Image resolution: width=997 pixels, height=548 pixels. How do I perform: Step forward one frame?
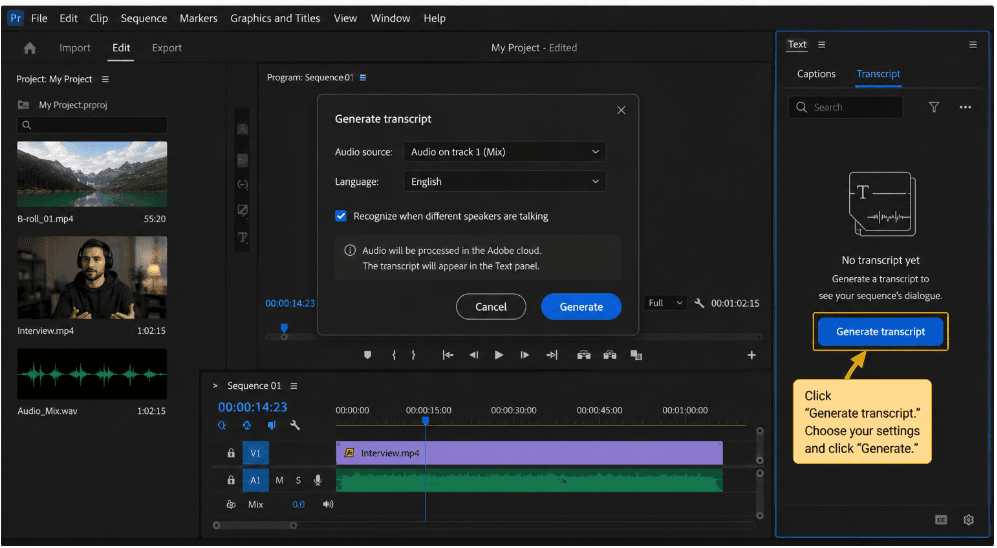tap(525, 355)
